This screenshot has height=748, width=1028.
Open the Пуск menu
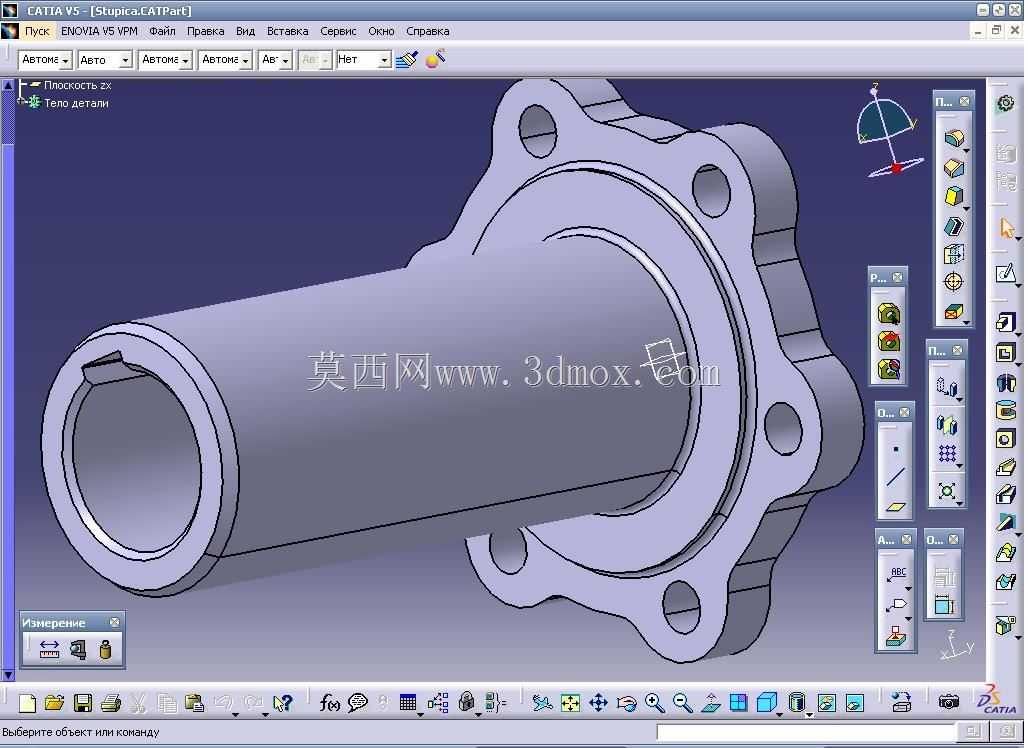click(37, 31)
